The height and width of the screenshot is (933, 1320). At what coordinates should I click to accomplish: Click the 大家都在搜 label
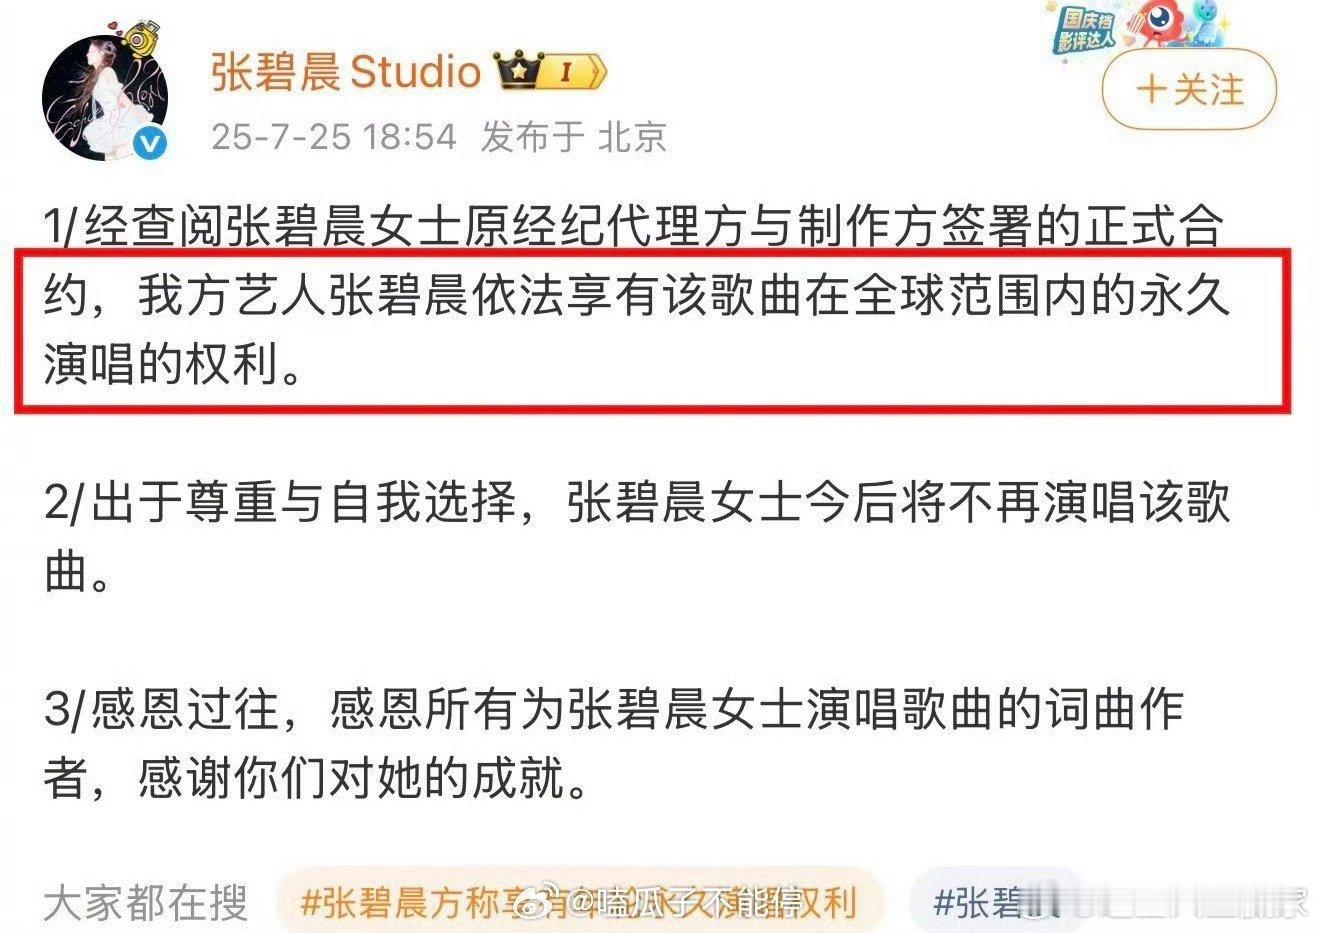(x=146, y=903)
